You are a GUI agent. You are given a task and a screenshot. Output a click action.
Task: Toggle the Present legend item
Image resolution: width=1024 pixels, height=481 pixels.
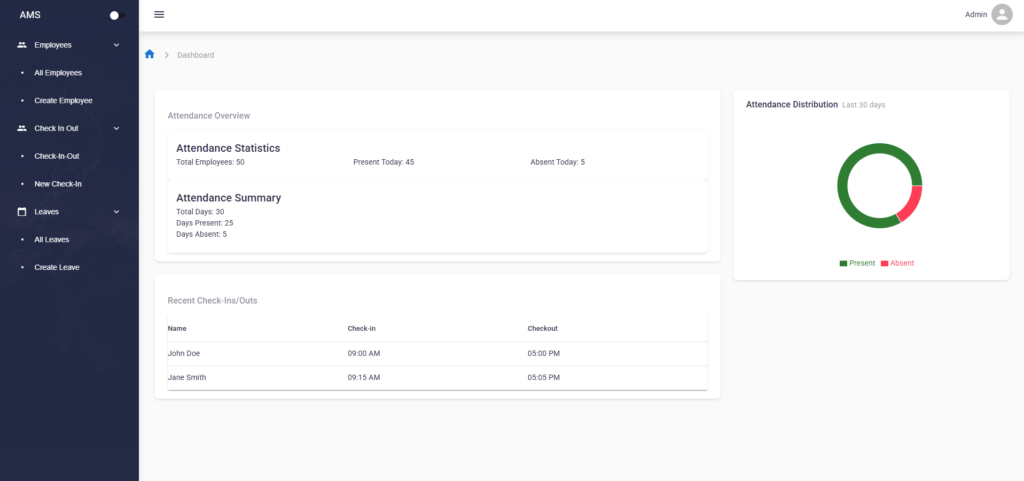point(857,263)
